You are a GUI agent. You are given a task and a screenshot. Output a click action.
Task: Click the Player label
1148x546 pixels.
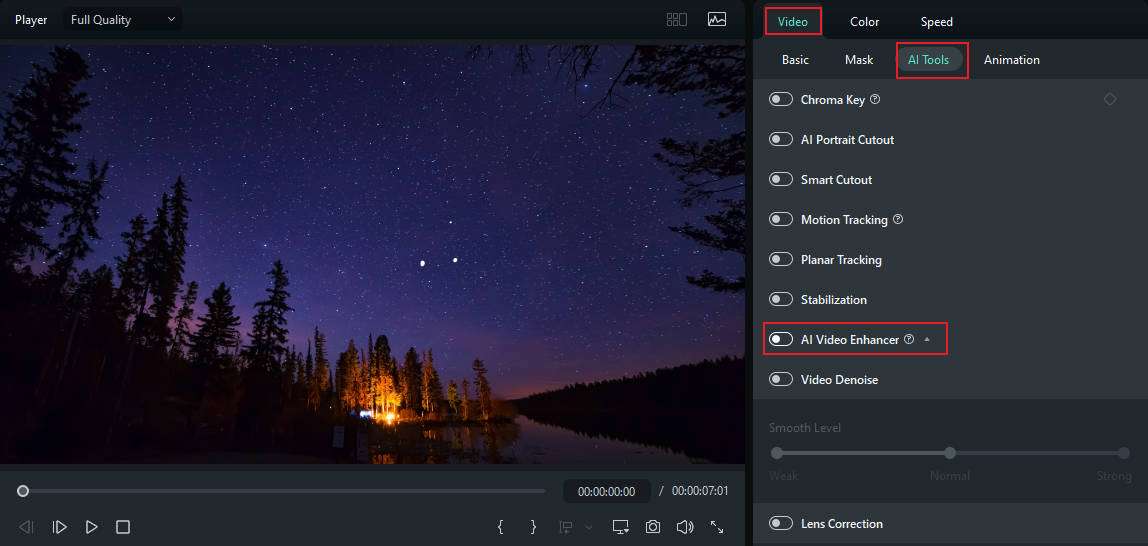pos(31,20)
